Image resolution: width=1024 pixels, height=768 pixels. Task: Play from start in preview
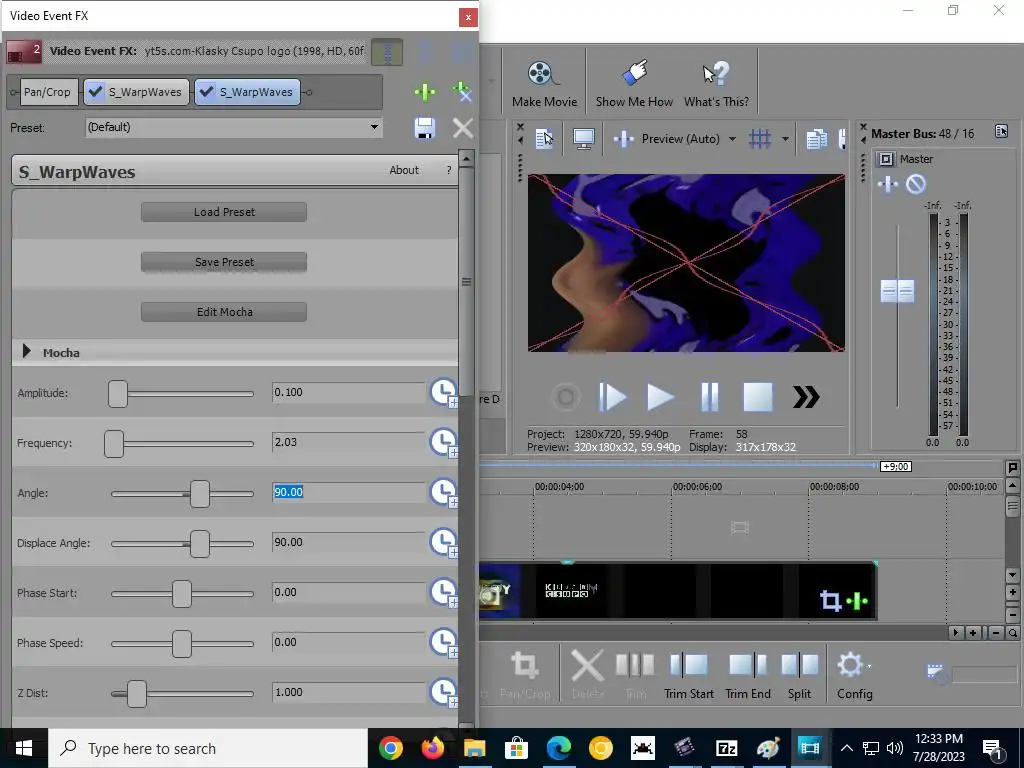click(612, 397)
